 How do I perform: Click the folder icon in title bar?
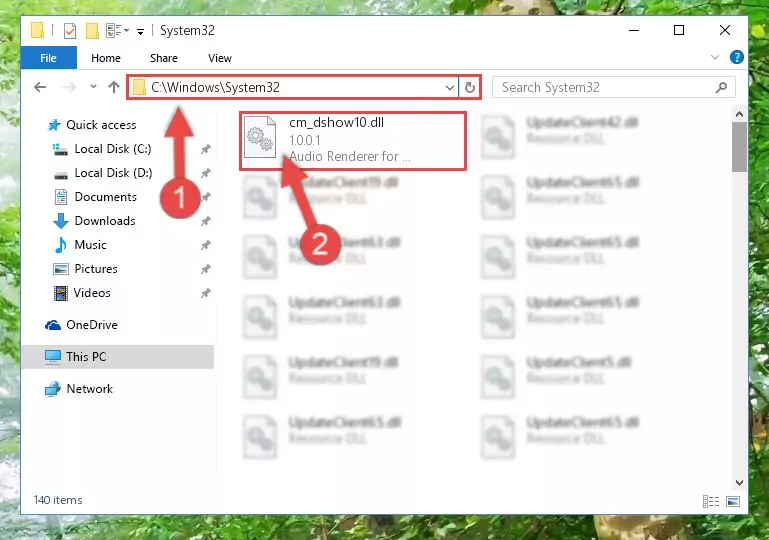coord(37,30)
